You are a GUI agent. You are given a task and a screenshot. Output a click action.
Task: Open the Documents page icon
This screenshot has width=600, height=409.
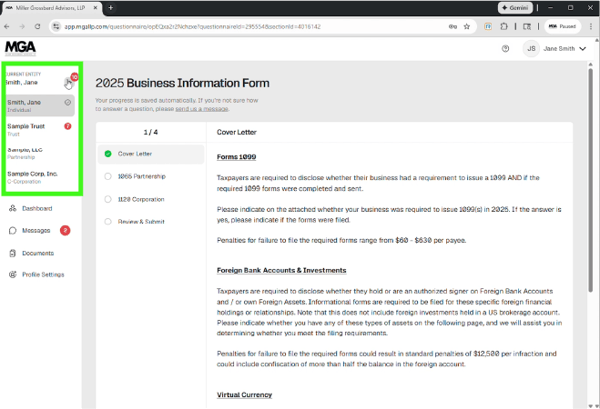tap(13, 253)
